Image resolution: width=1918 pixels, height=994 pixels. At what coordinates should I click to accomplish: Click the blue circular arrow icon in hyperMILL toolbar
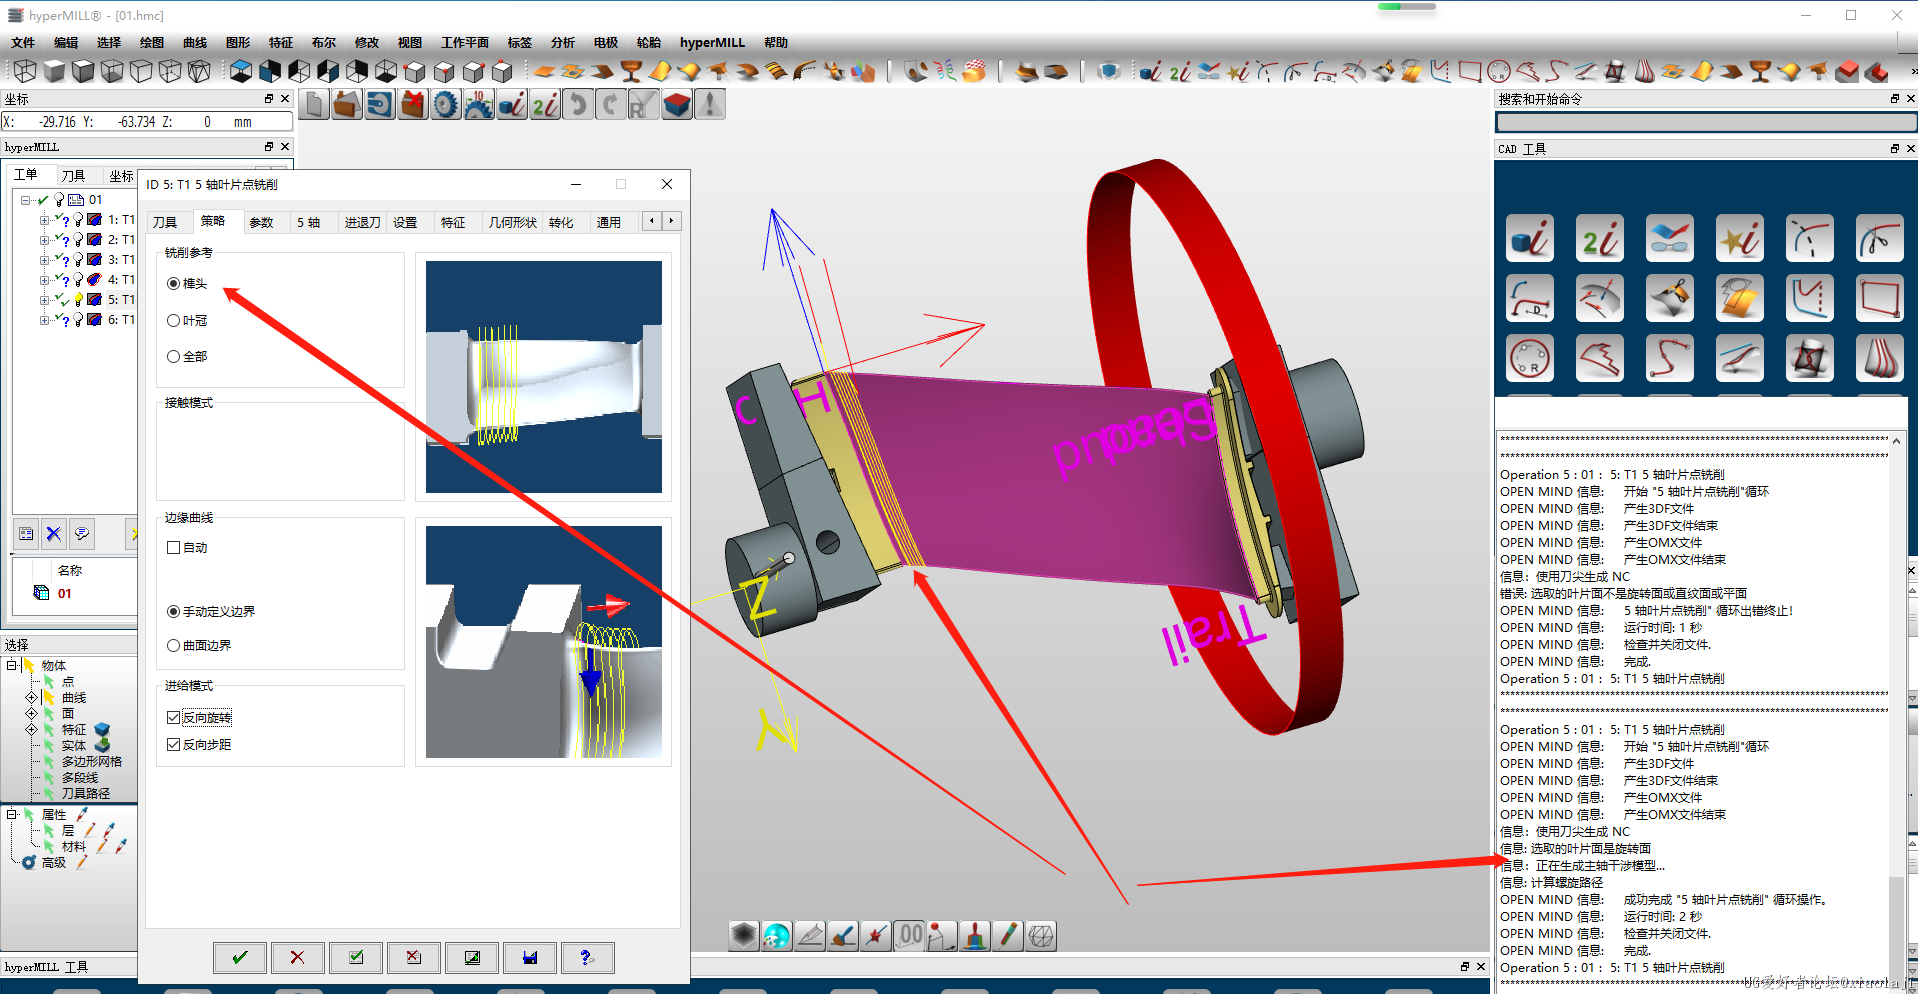[x=380, y=104]
